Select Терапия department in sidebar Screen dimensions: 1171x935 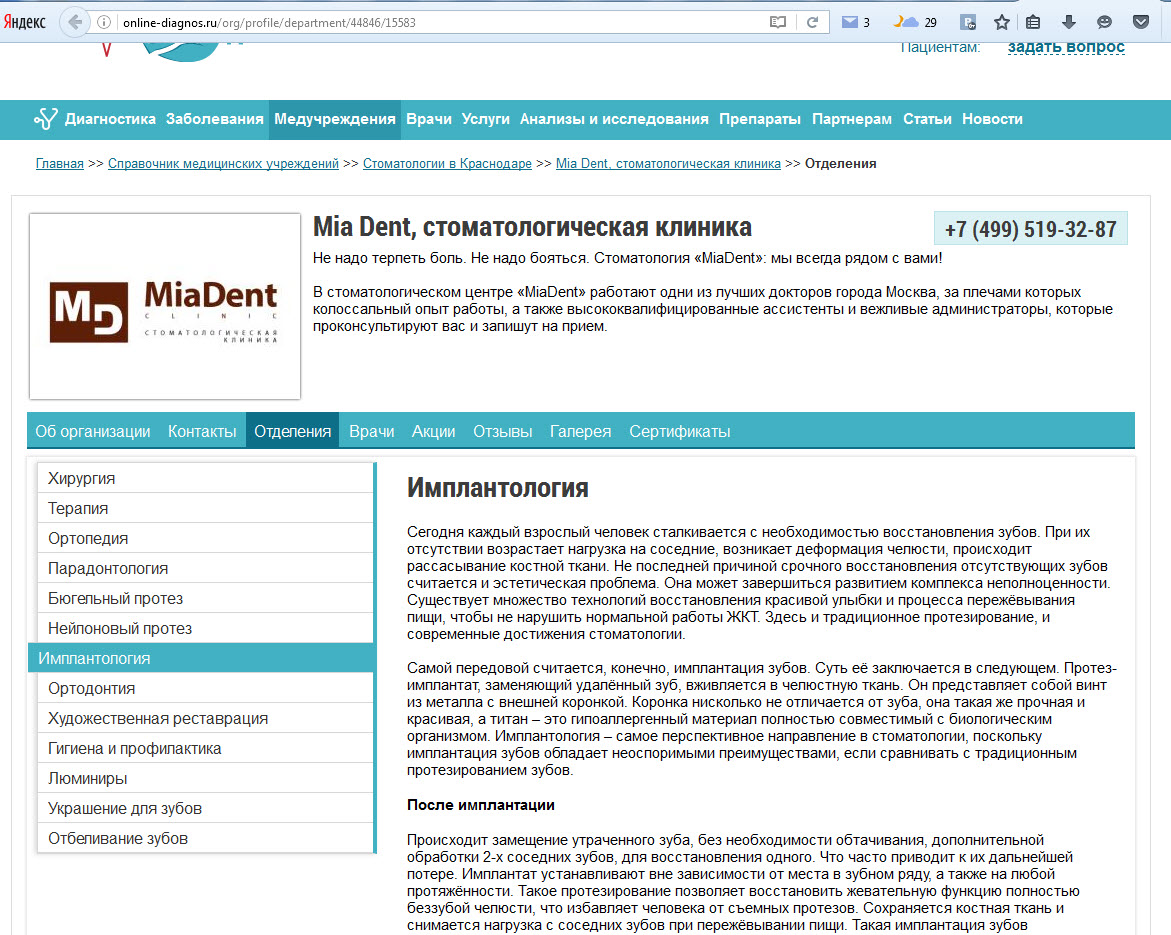[205, 508]
